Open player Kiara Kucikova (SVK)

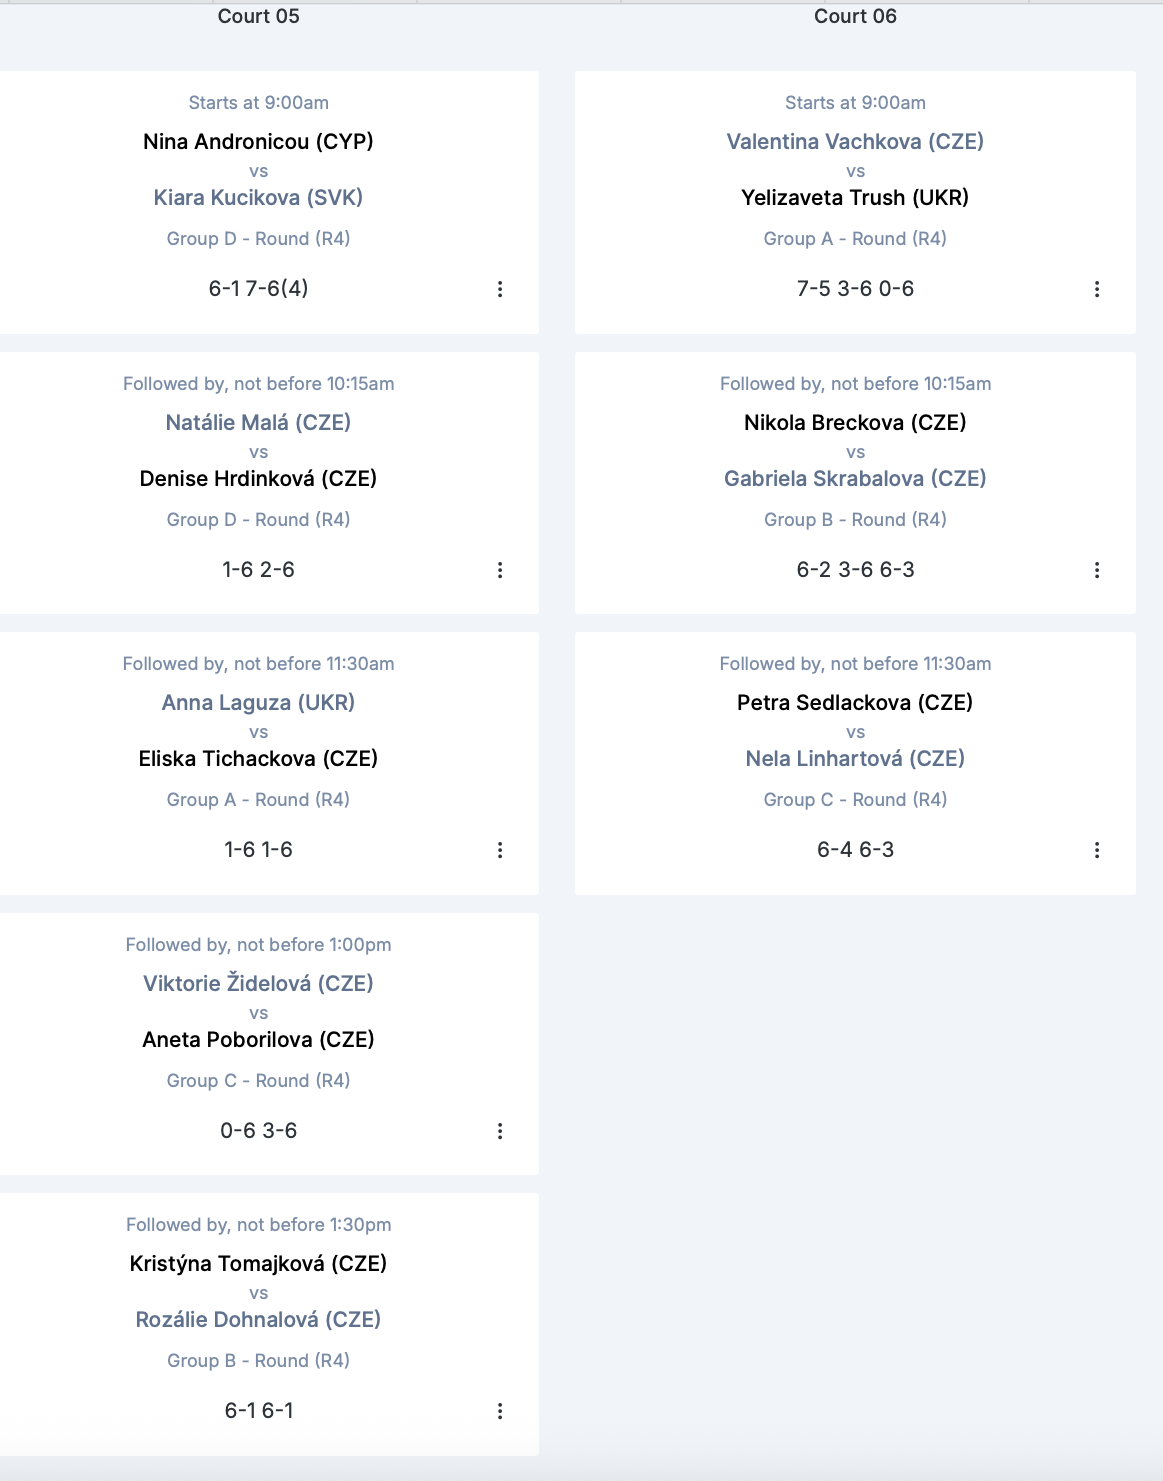(258, 198)
